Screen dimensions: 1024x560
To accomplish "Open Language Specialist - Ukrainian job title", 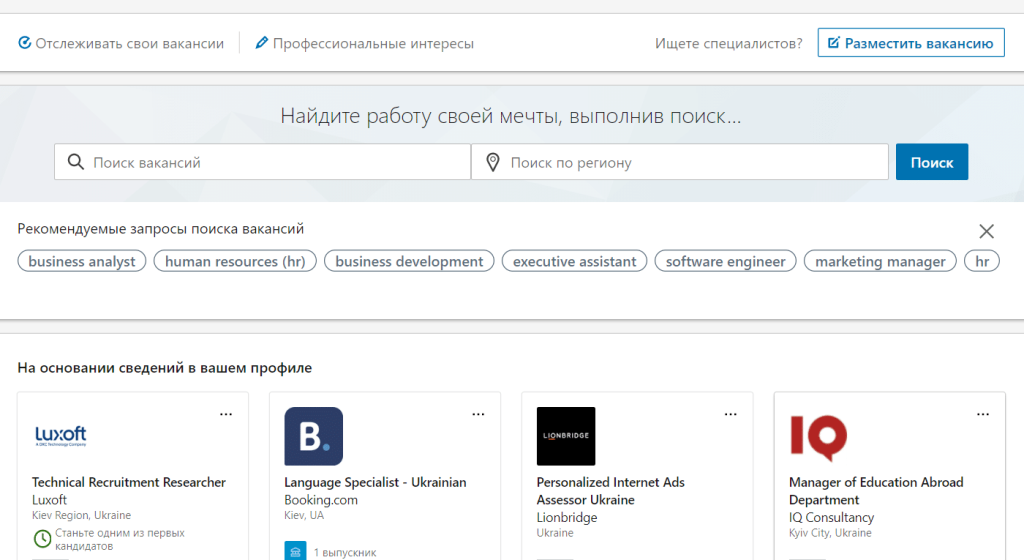I will point(375,482).
